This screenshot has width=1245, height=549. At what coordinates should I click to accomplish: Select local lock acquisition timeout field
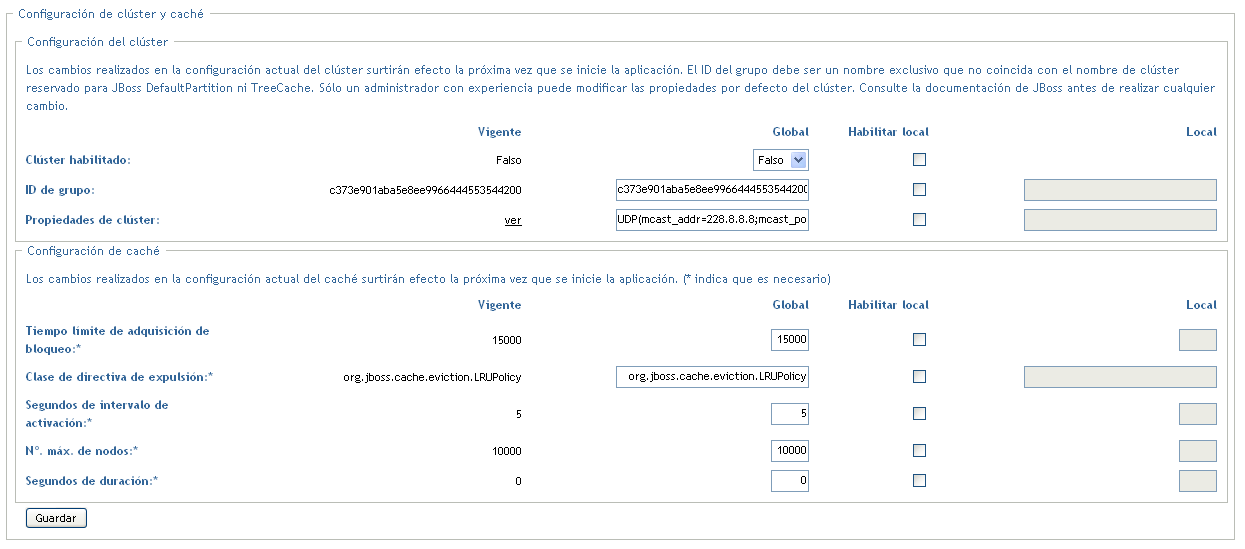(x=1198, y=340)
